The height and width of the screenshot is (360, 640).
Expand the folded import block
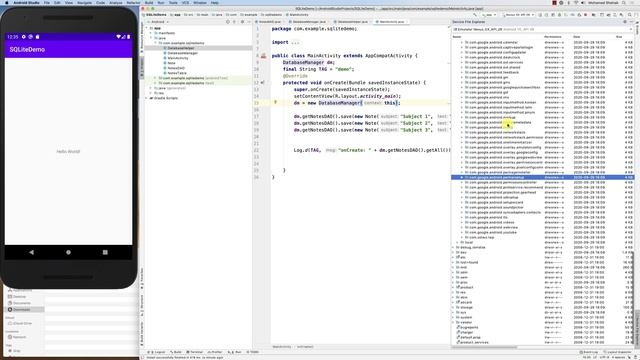pos(295,42)
